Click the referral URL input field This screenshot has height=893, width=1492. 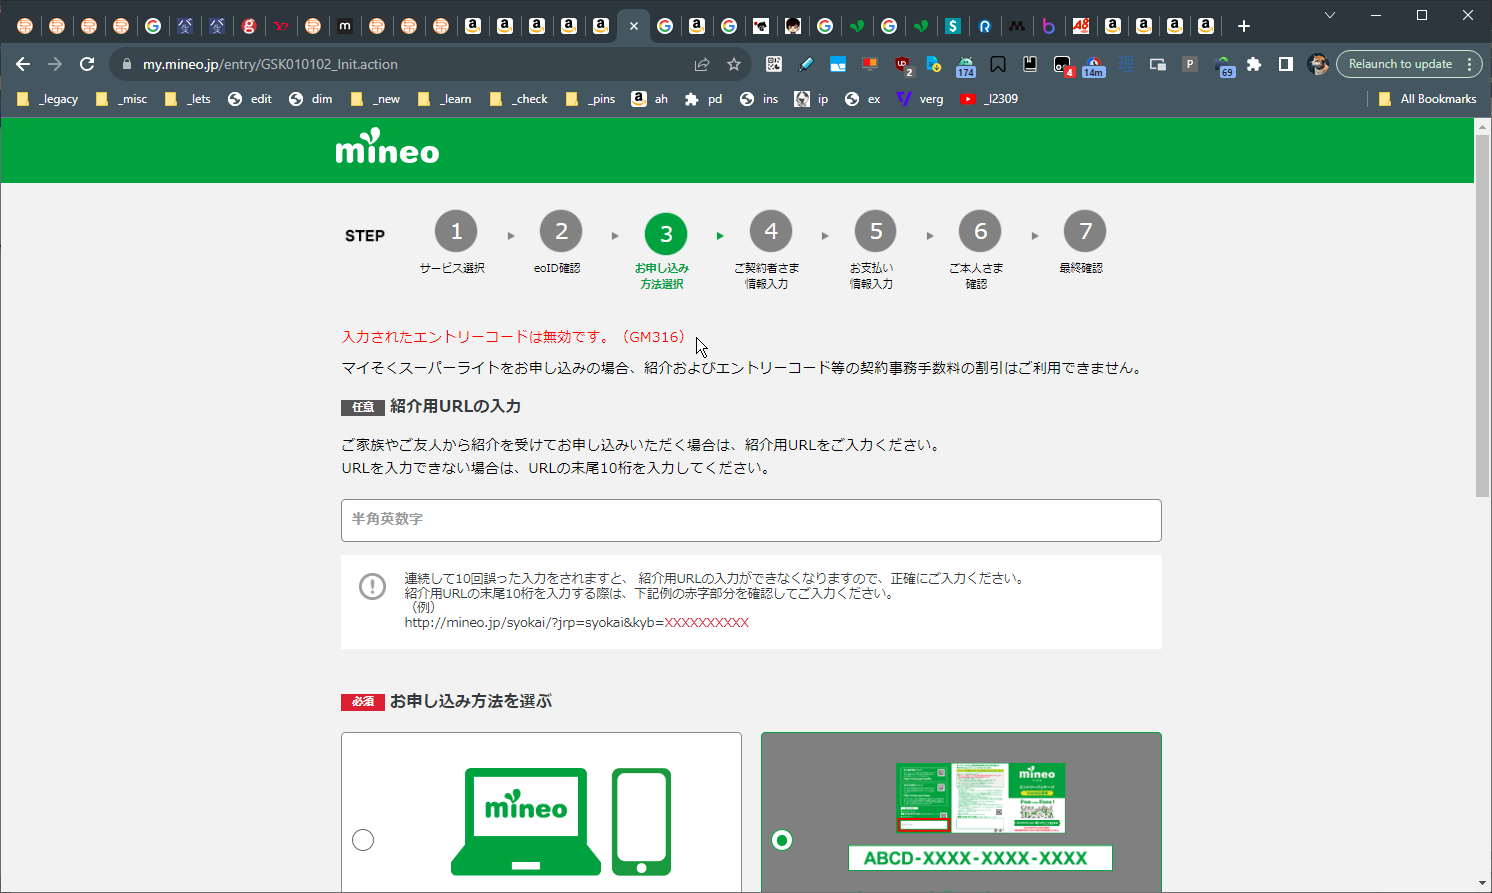[x=751, y=520]
